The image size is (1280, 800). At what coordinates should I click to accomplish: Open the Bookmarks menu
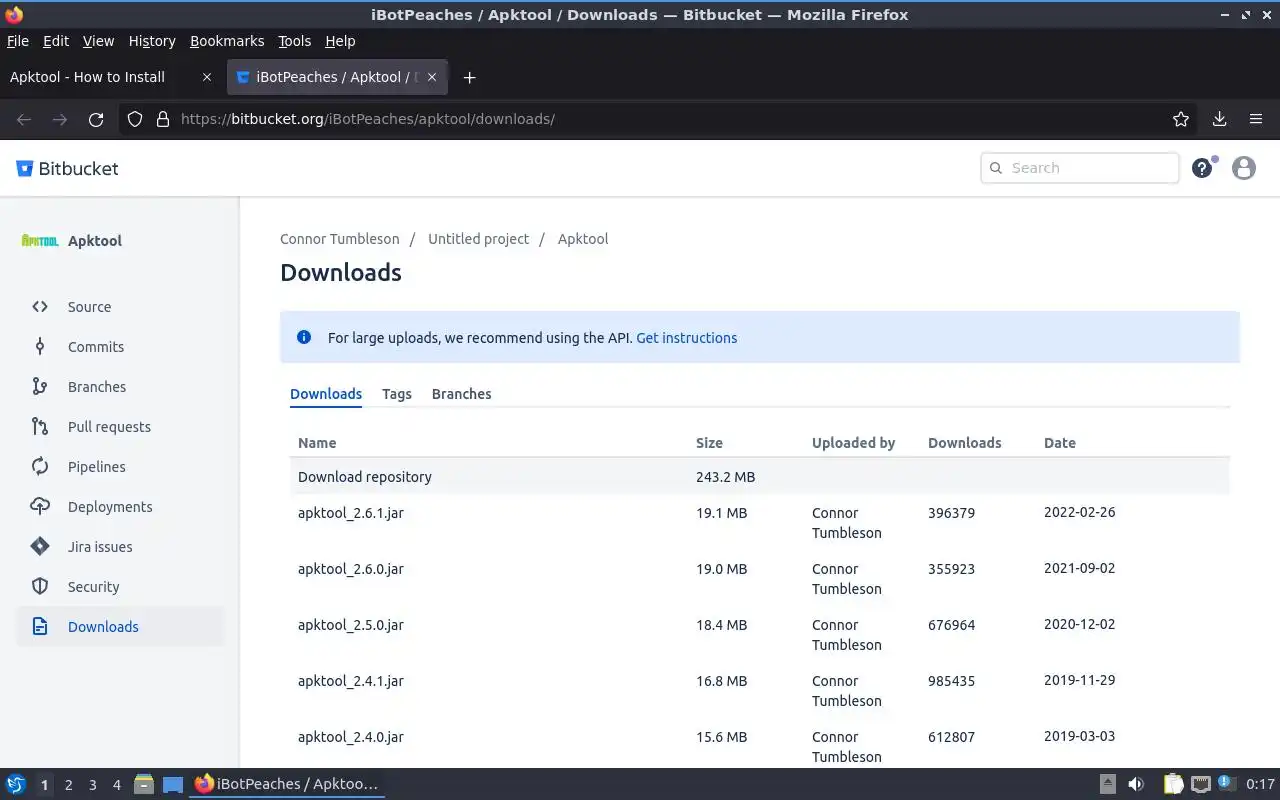pos(227,41)
